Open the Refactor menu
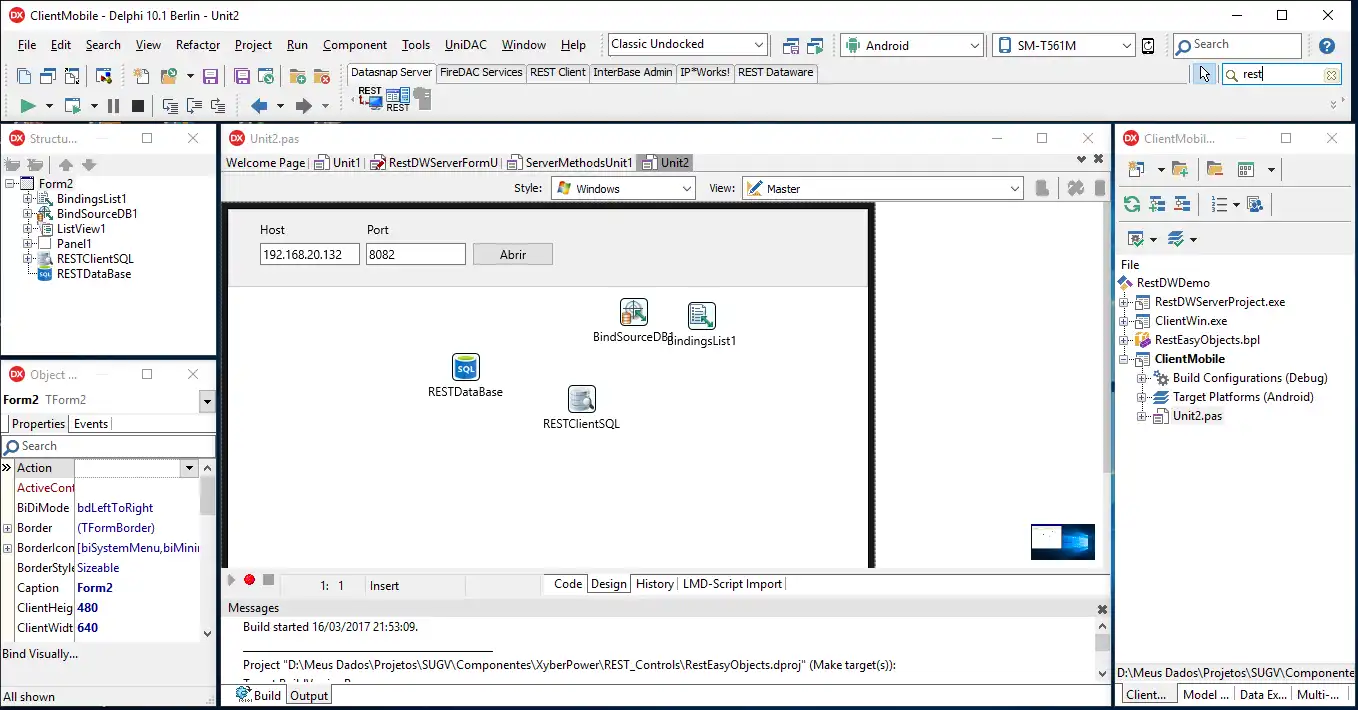The width and height of the screenshot is (1358, 710). (x=198, y=45)
